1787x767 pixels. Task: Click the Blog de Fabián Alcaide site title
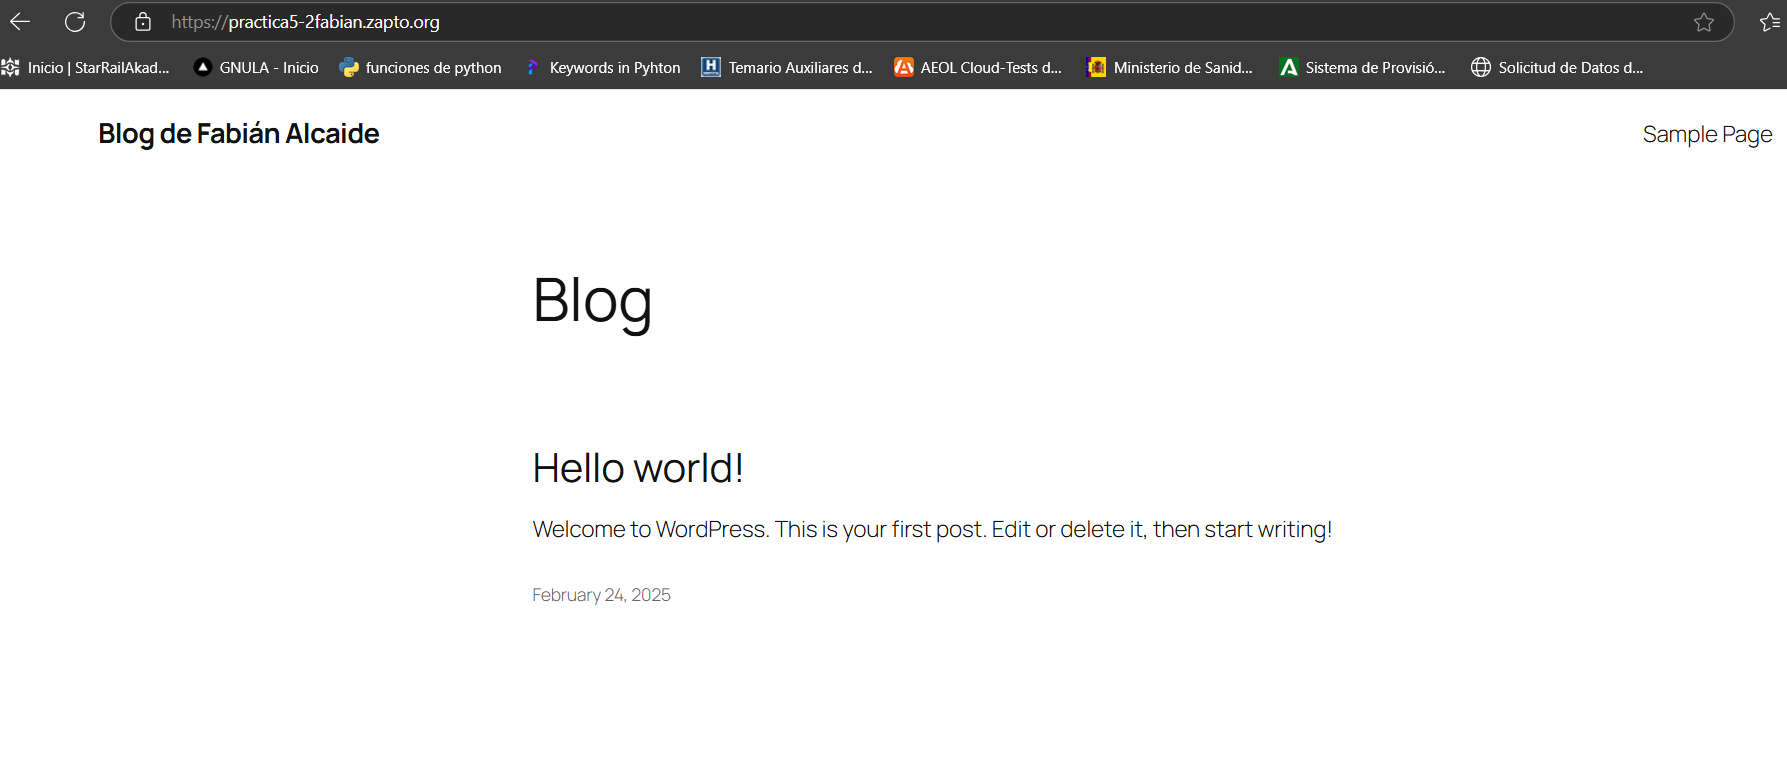coord(239,134)
